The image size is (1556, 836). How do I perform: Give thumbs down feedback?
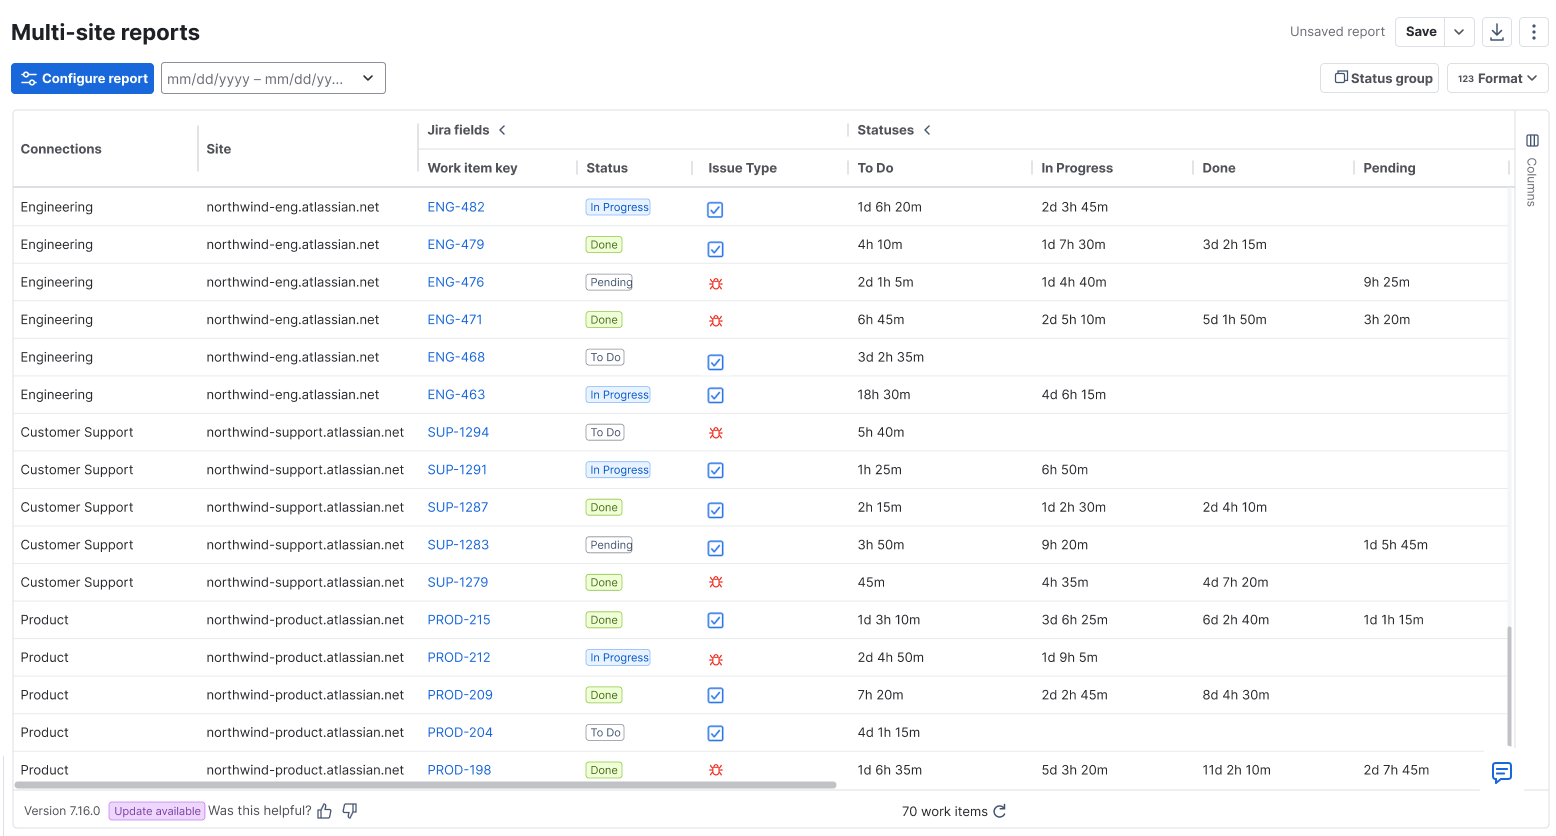pyautogui.click(x=350, y=811)
